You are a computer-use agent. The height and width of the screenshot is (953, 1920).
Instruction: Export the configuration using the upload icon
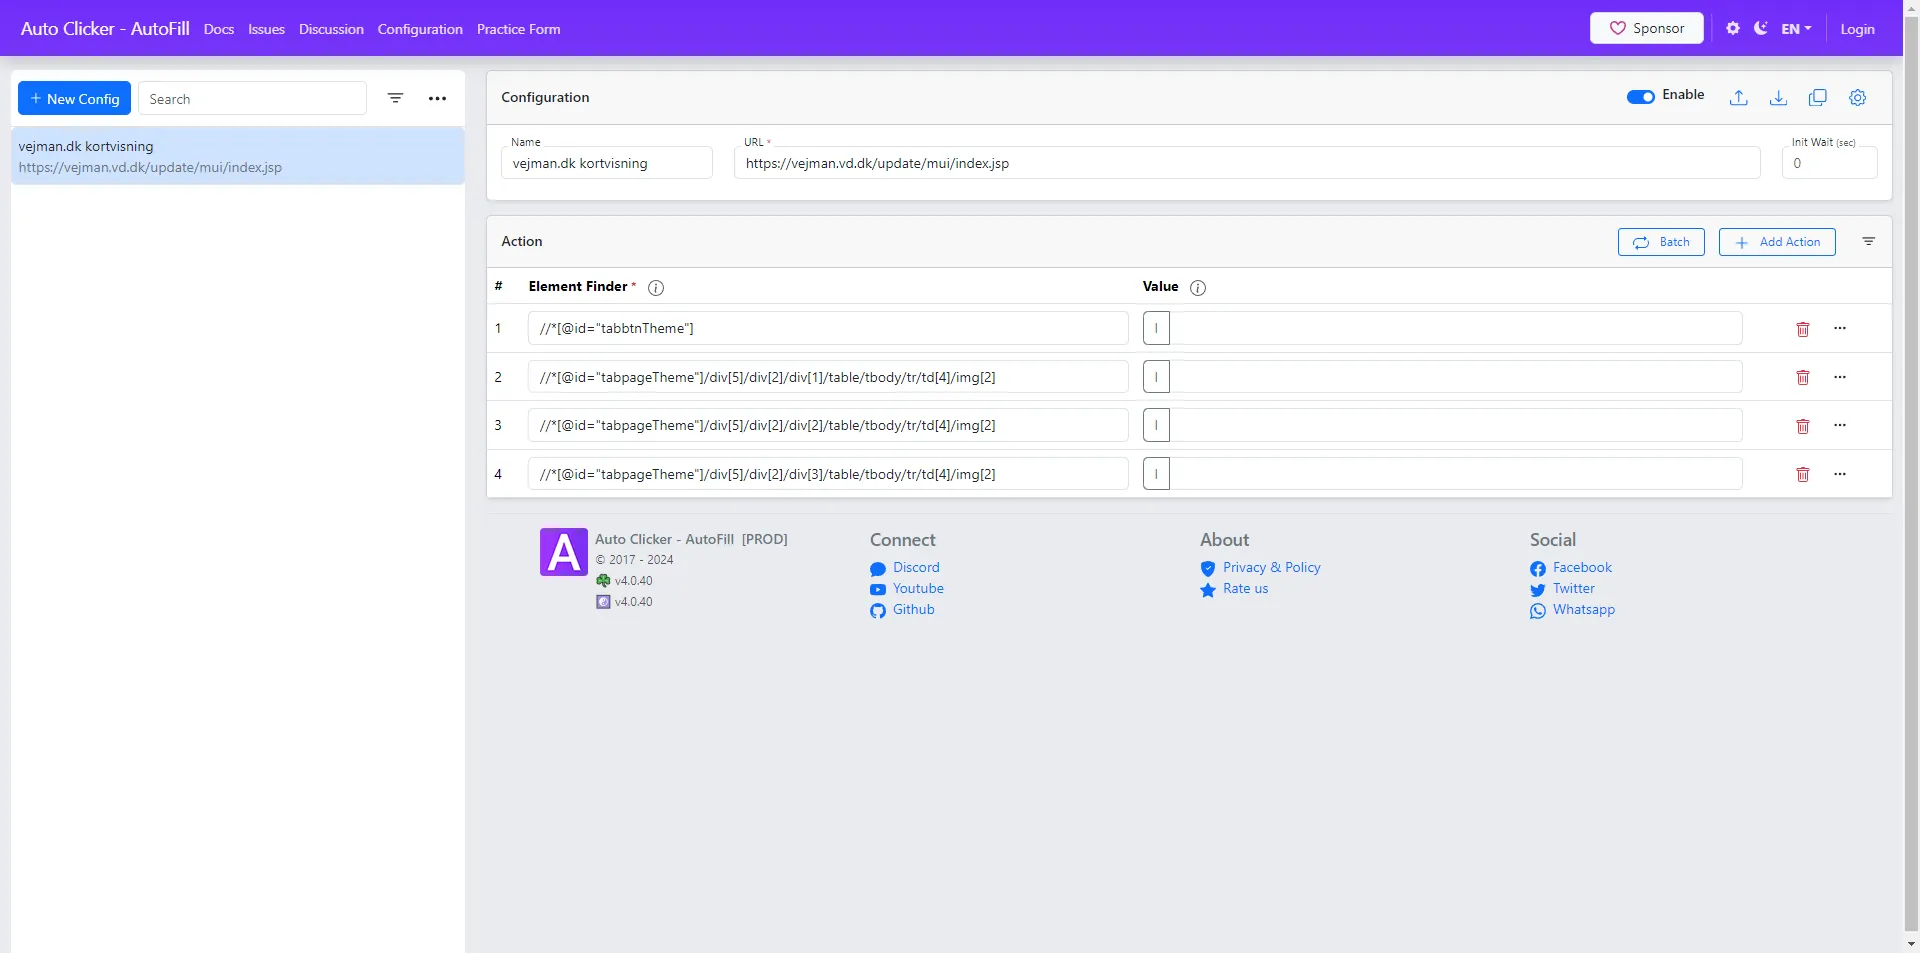(1738, 97)
